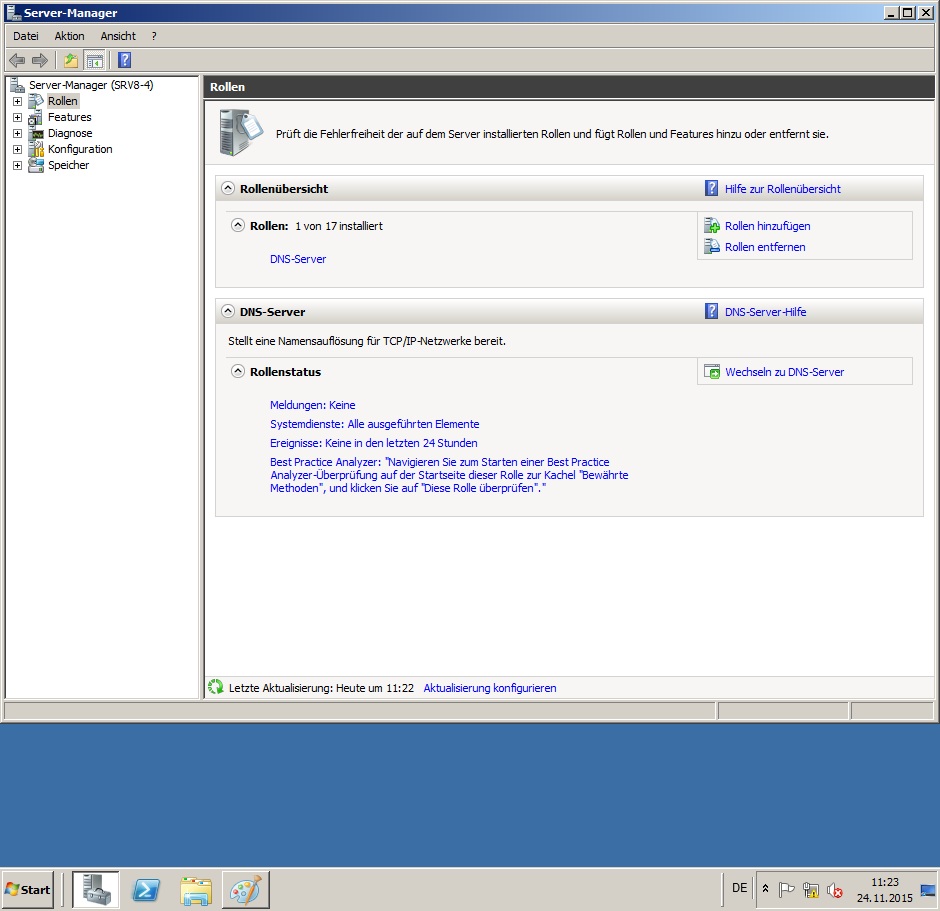Open Windows Explorer from the taskbar
The height and width of the screenshot is (911, 940).
(x=196, y=889)
